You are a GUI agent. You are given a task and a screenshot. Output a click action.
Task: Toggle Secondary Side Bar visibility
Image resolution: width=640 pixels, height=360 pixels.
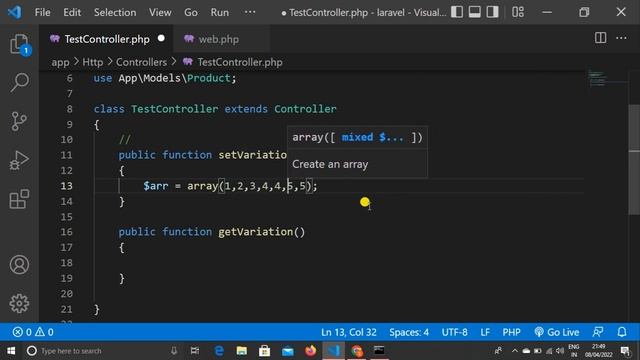493,12
